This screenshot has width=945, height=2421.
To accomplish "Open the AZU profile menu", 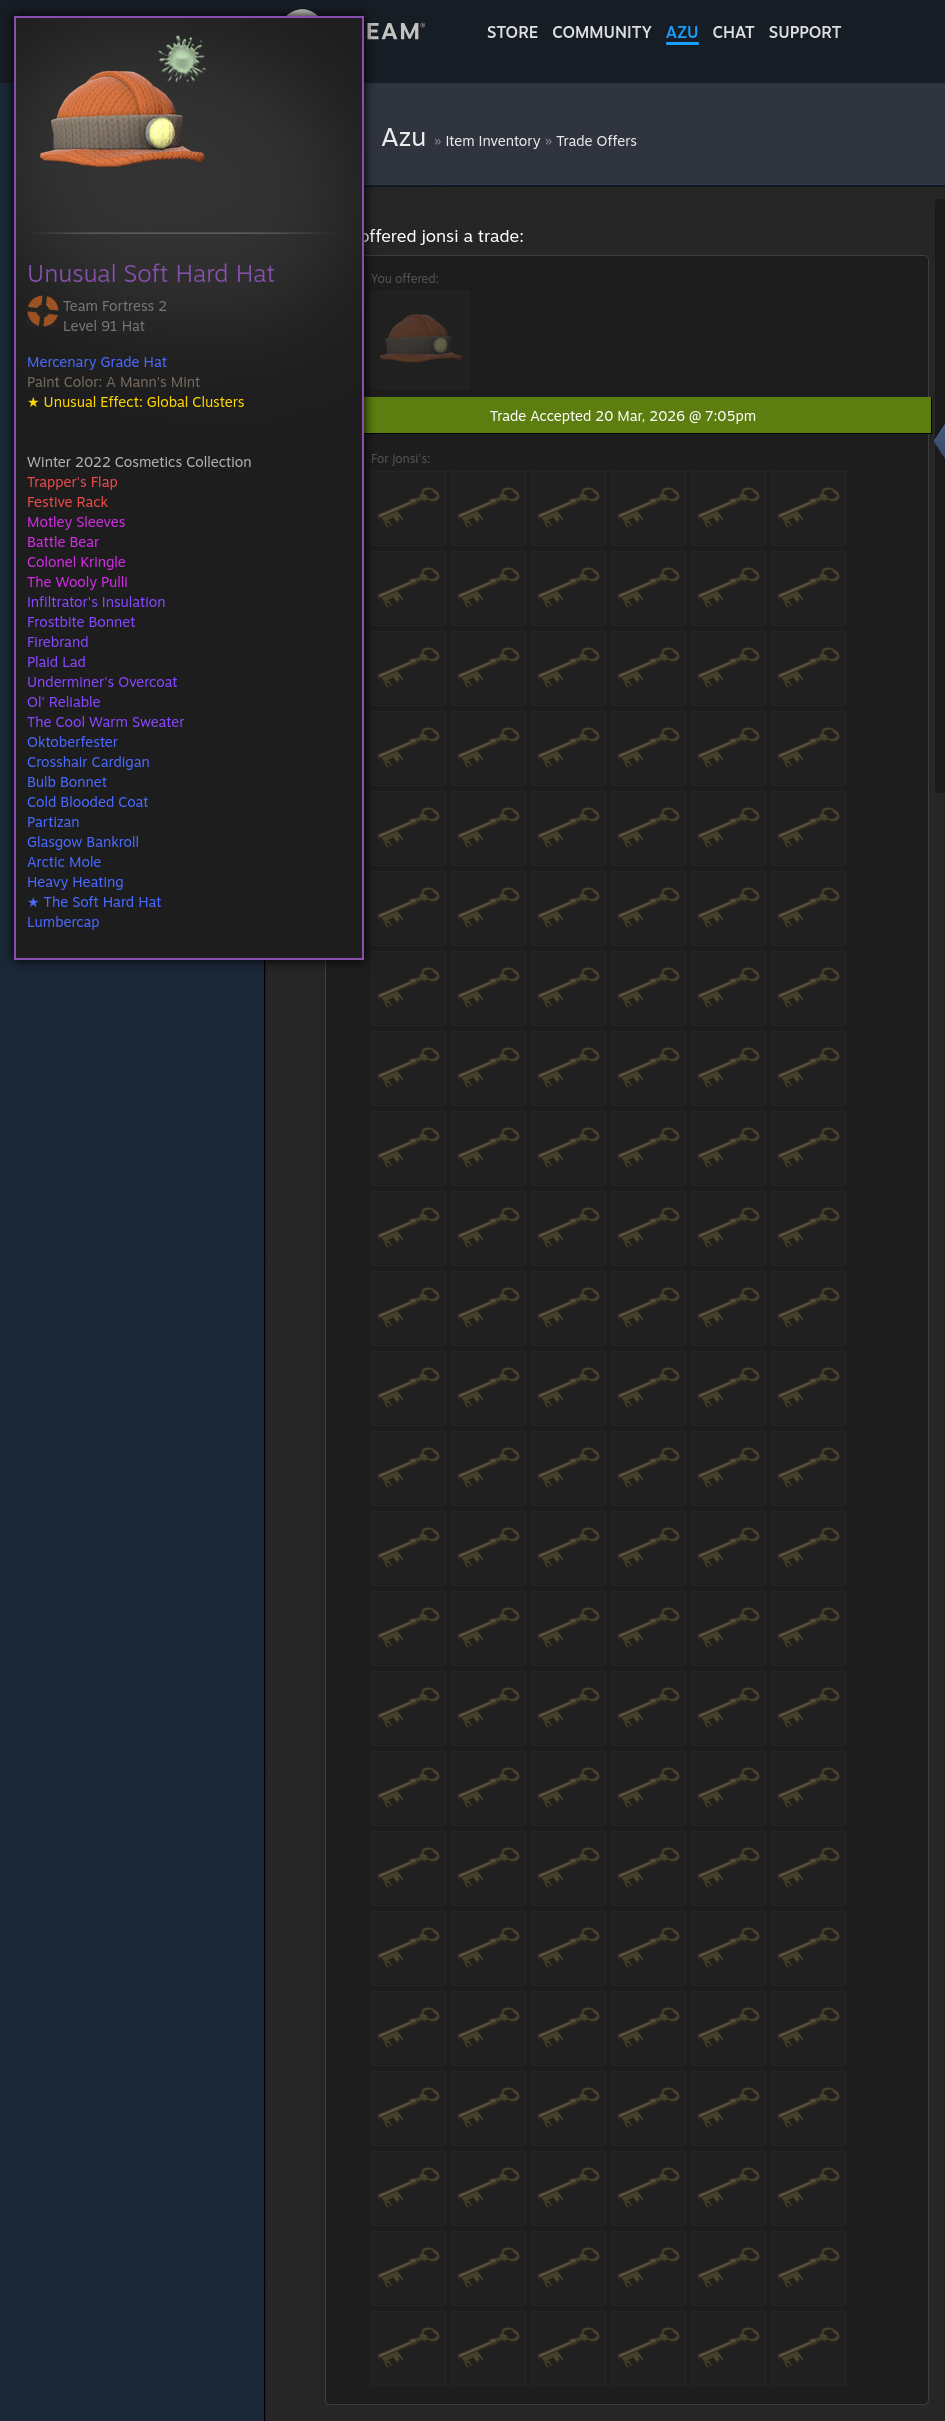I will pyautogui.click(x=682, y=32).
